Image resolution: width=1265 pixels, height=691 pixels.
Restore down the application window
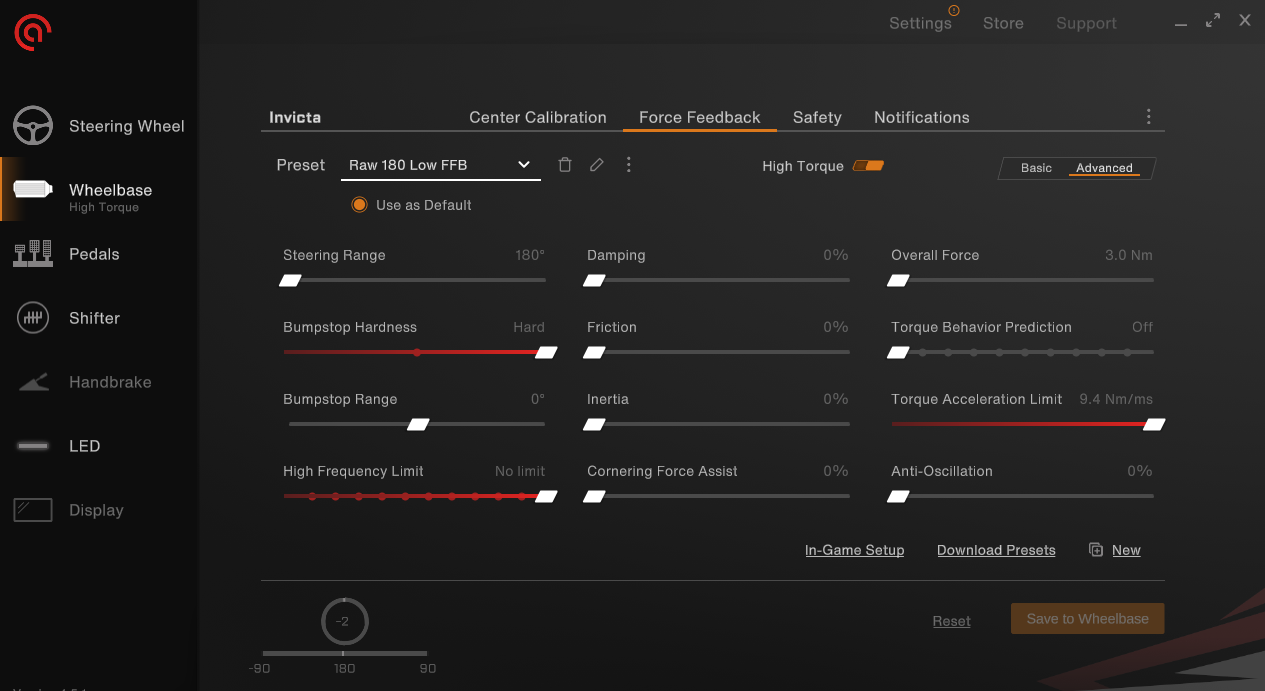pos(1213,20)
